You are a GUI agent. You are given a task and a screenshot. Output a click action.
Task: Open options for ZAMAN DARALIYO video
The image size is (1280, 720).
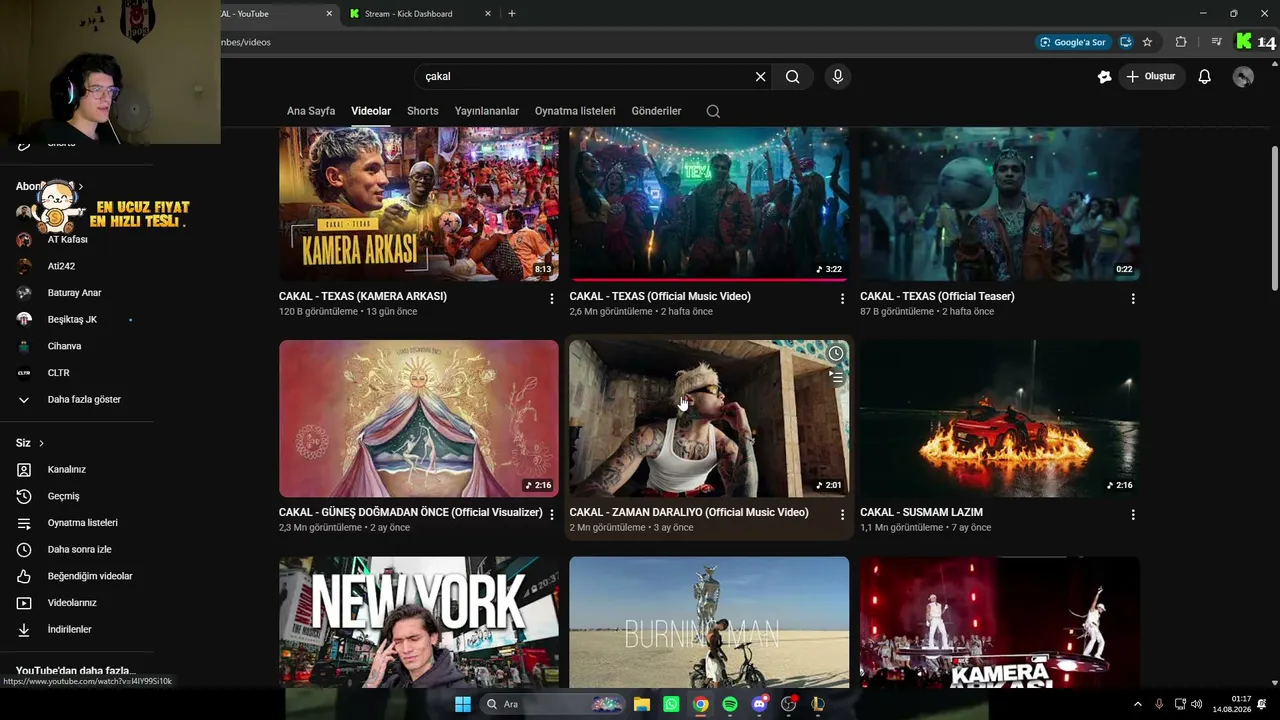842,515
